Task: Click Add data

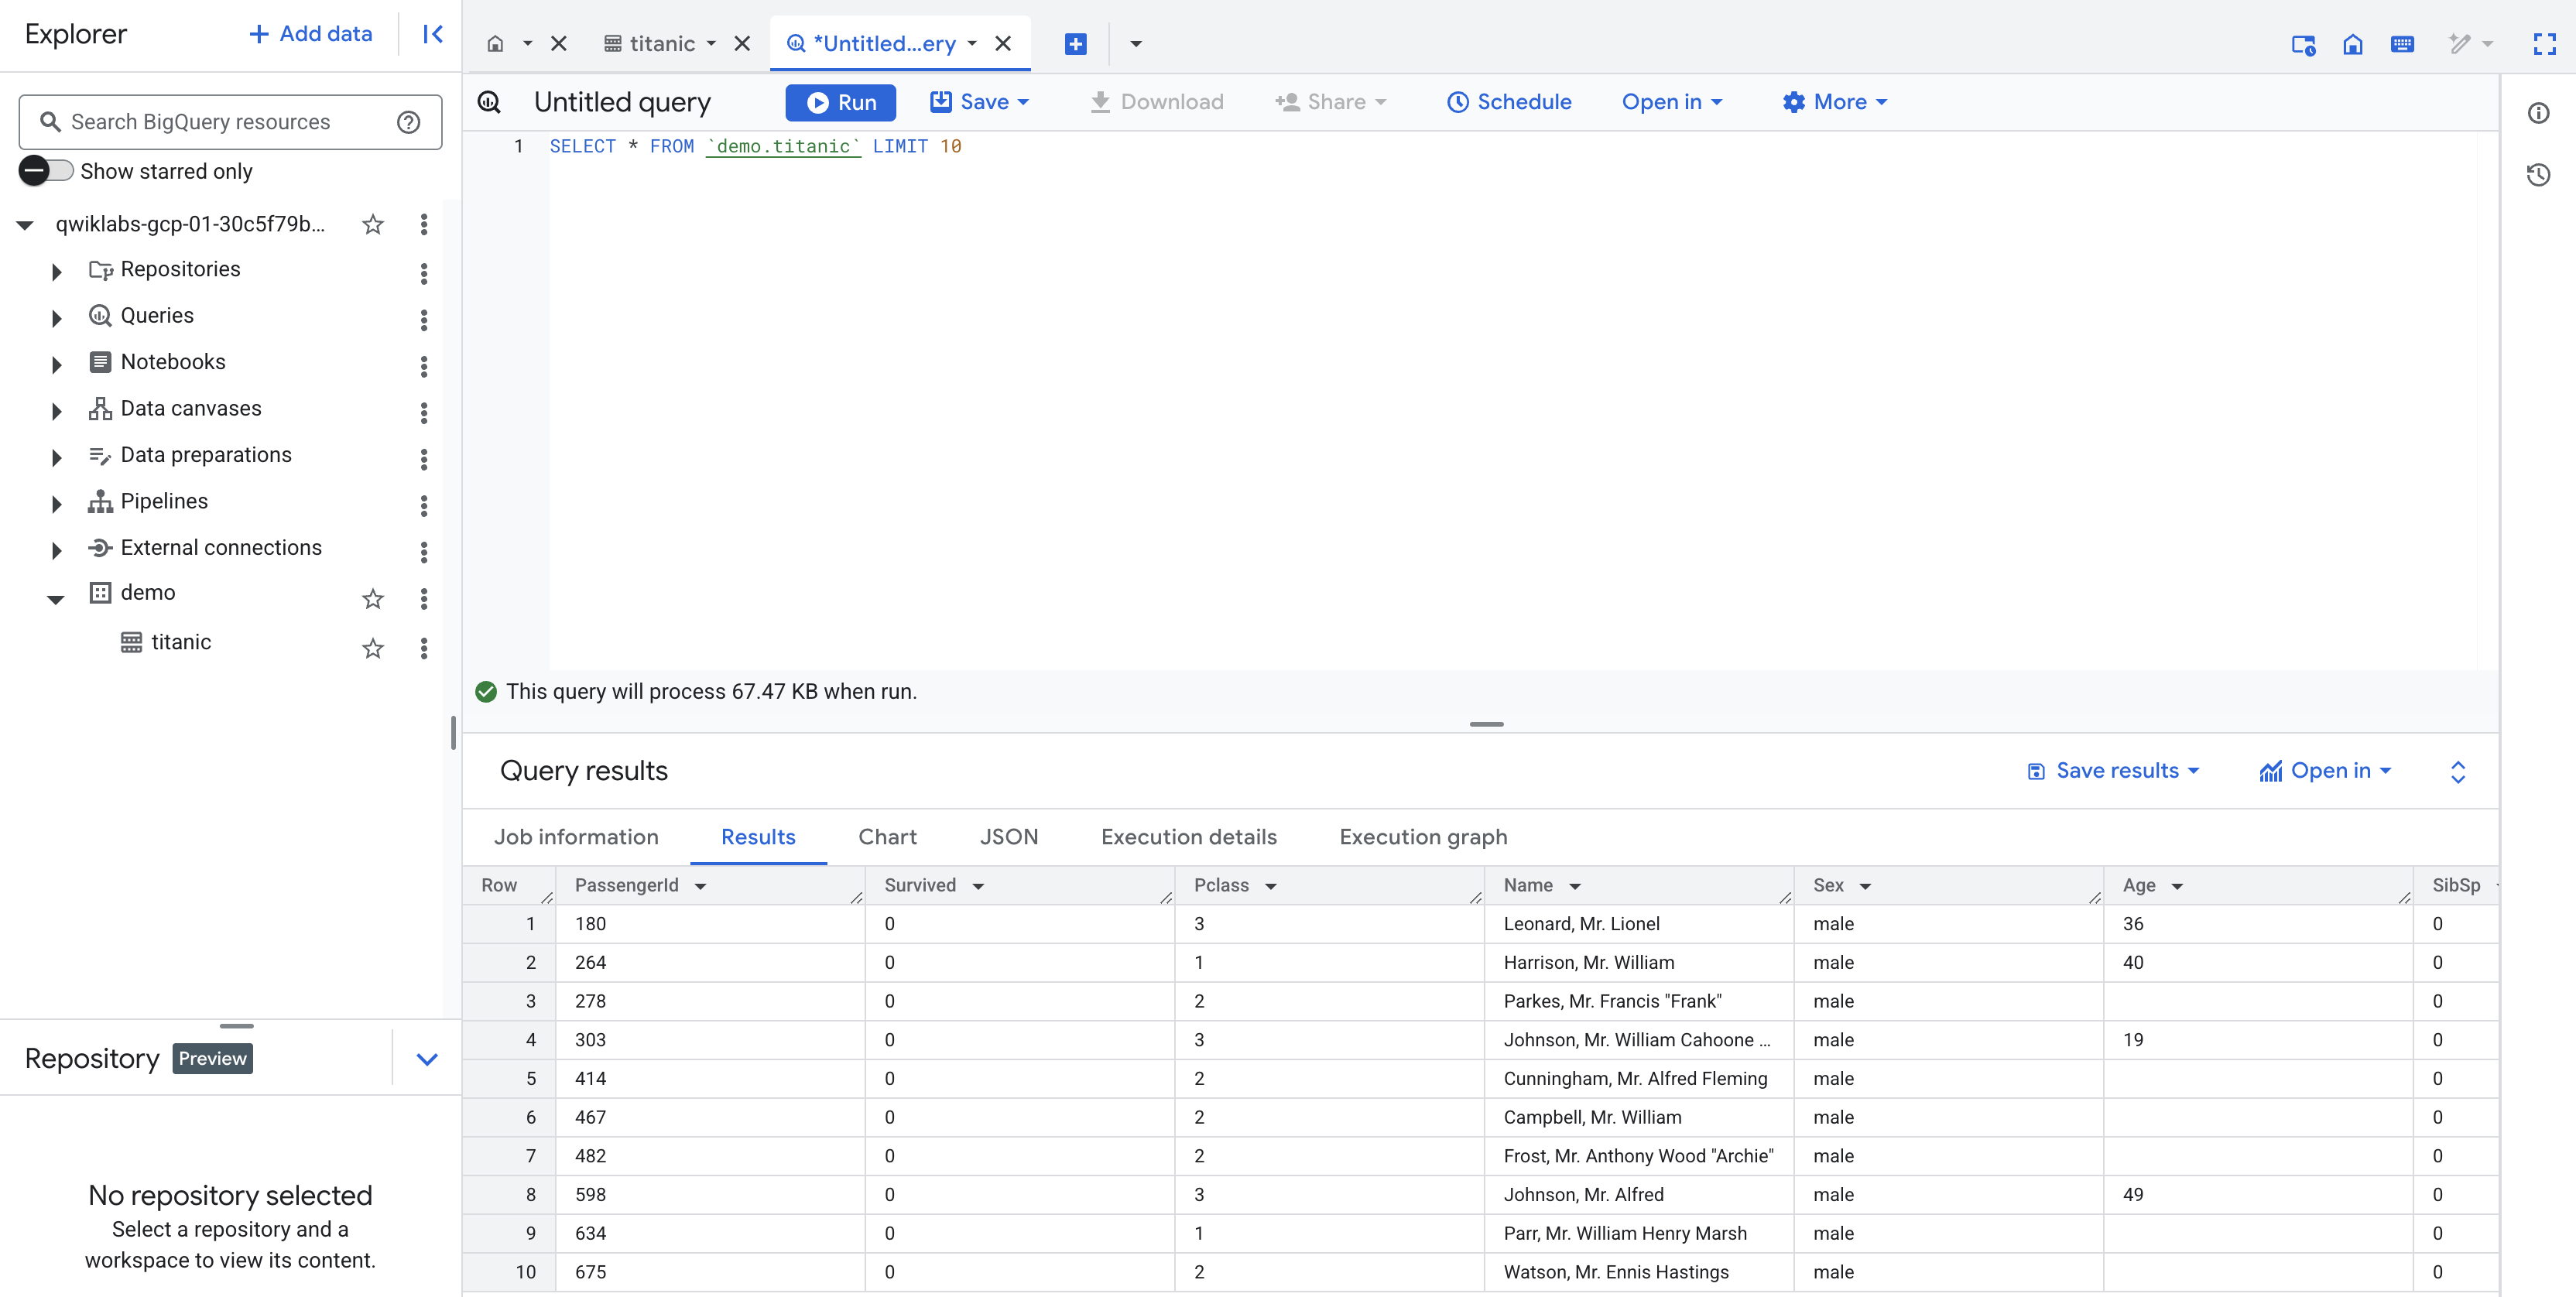Action: (311, 34)
